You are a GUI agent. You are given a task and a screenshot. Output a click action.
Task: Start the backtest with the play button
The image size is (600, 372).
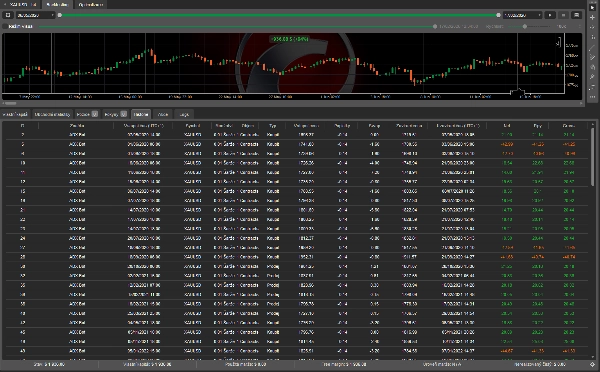pyautogui.click(x=550, y=15)
